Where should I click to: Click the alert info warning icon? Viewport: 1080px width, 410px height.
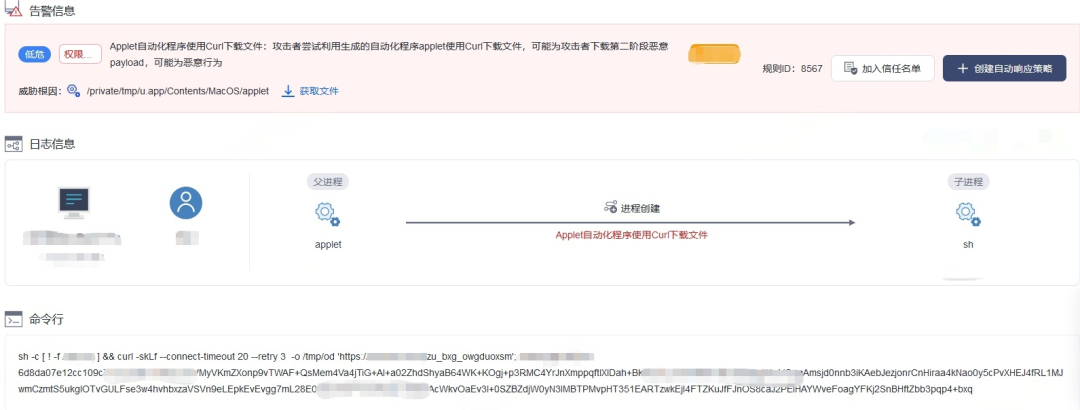[x=13, y=10]
